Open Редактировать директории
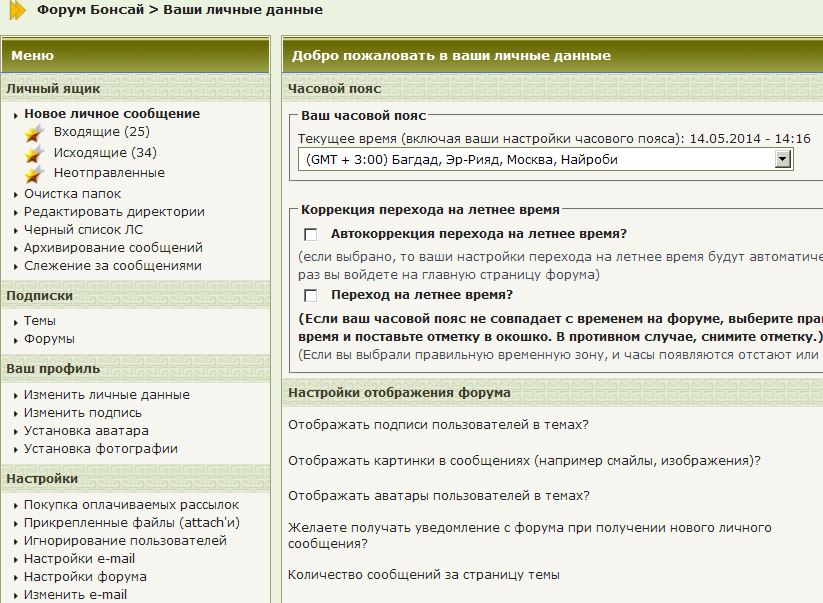The image size is (823, 603). pos(114,211)
